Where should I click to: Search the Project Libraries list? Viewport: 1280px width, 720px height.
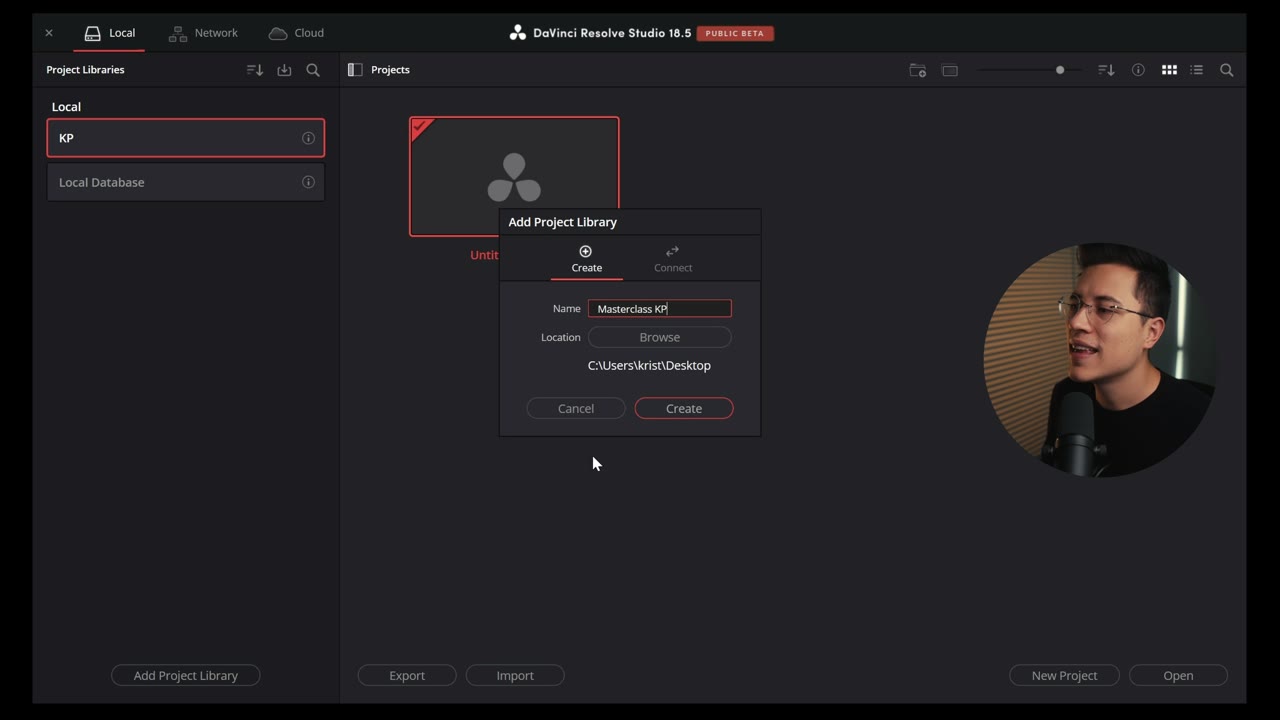pos(313,70)
